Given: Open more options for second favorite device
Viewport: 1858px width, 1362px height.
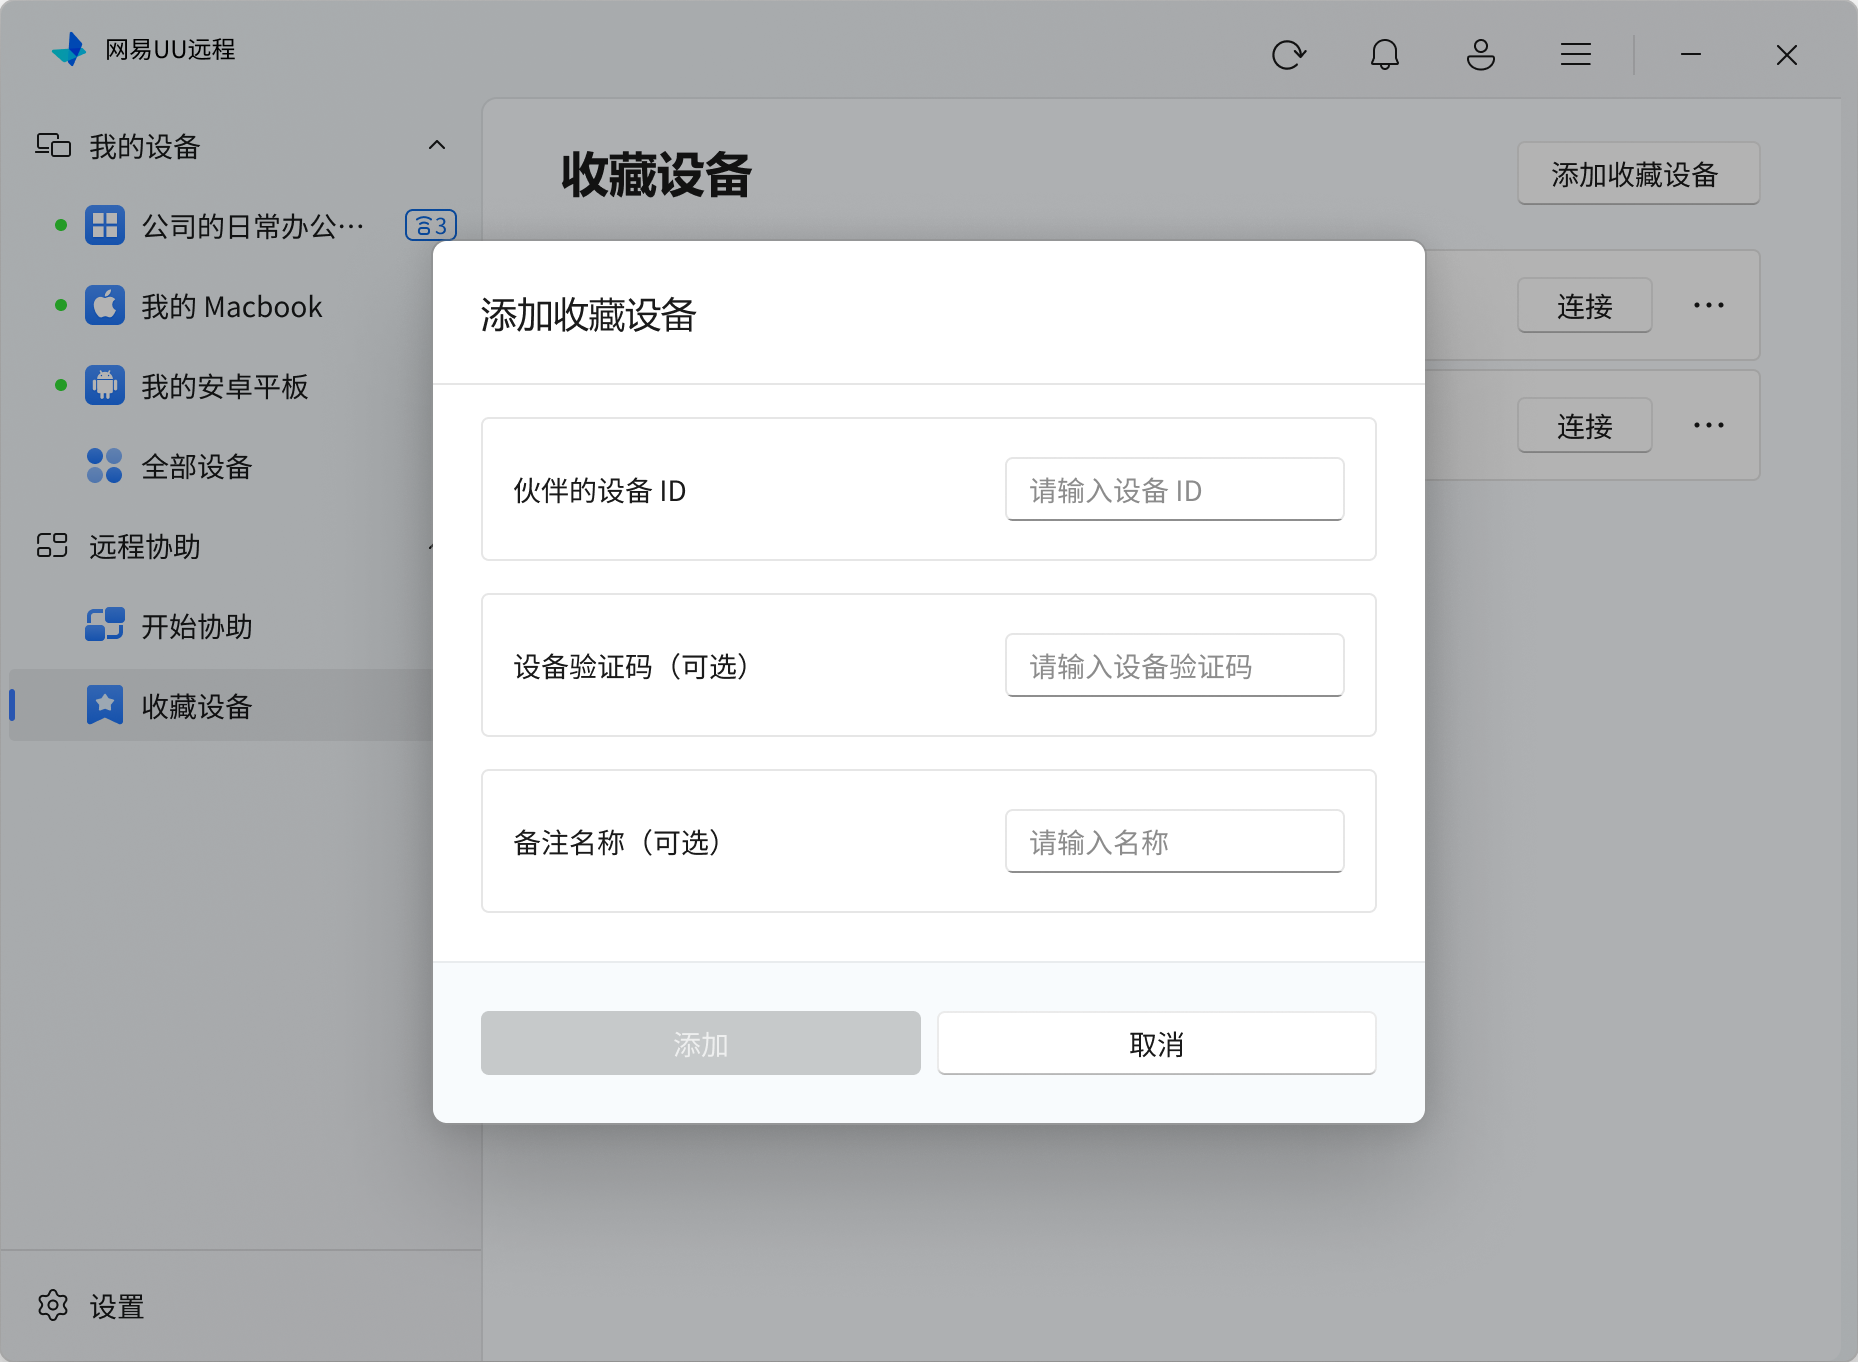Looking at the screenshot, I should tap(1708, 425).
